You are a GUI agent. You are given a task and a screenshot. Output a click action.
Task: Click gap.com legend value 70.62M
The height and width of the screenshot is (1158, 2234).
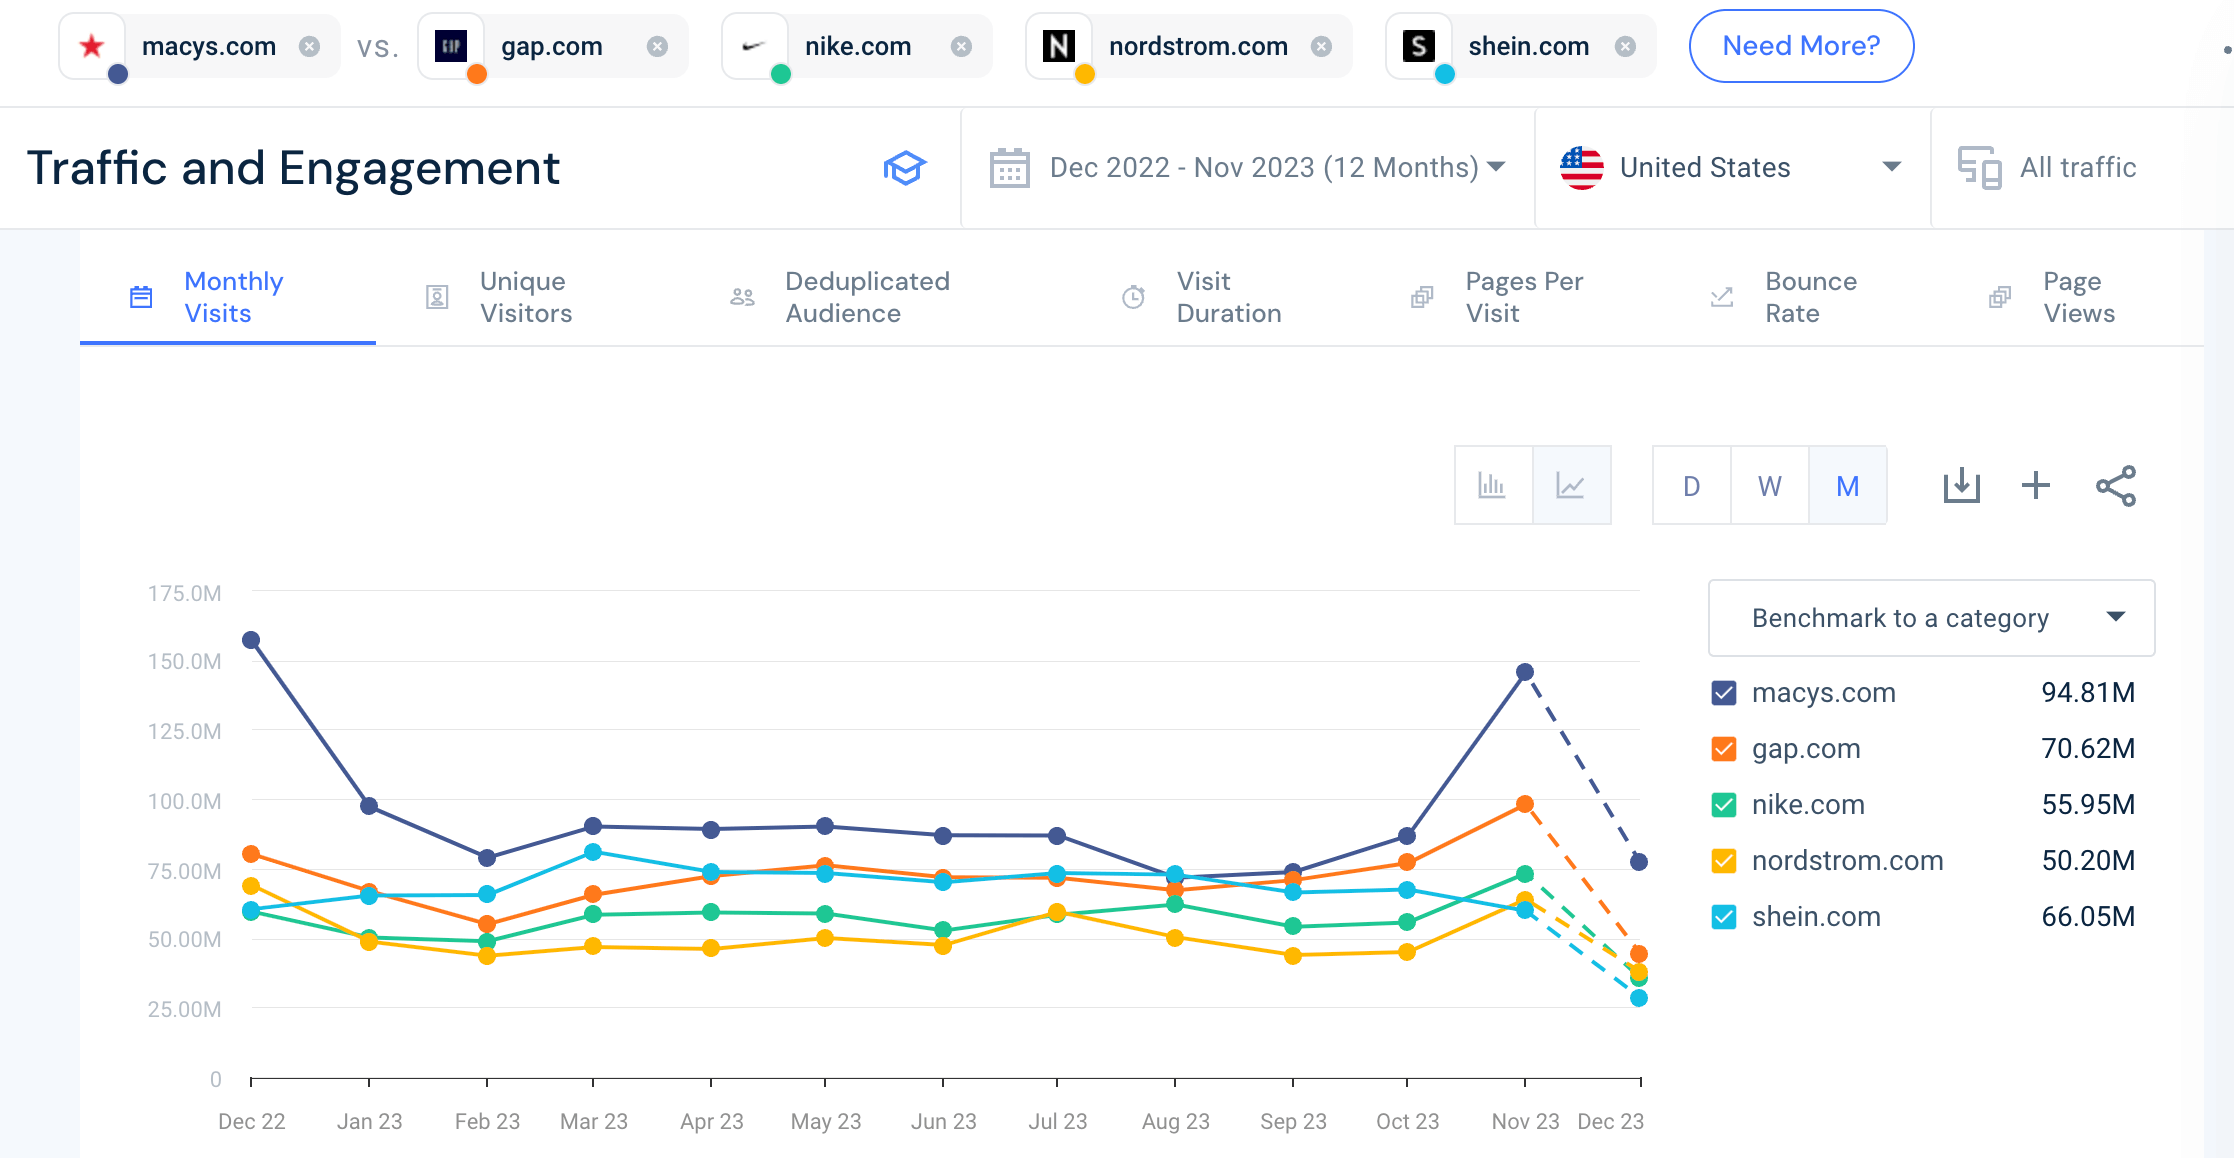pos(2088,749)
